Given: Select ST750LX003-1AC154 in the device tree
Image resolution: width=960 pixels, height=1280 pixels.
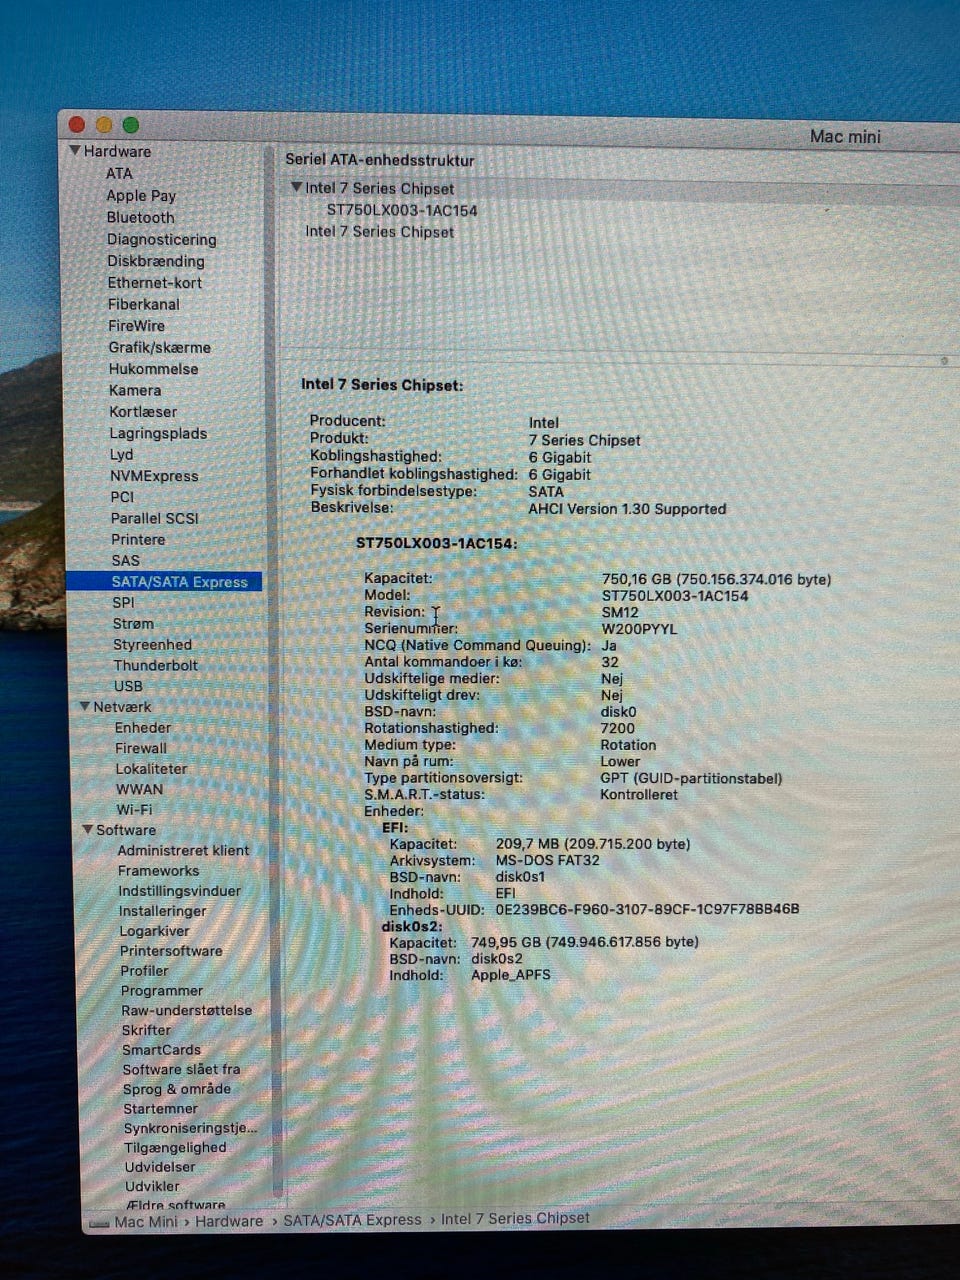Looking at the screenshot, I should pos(402,210).
